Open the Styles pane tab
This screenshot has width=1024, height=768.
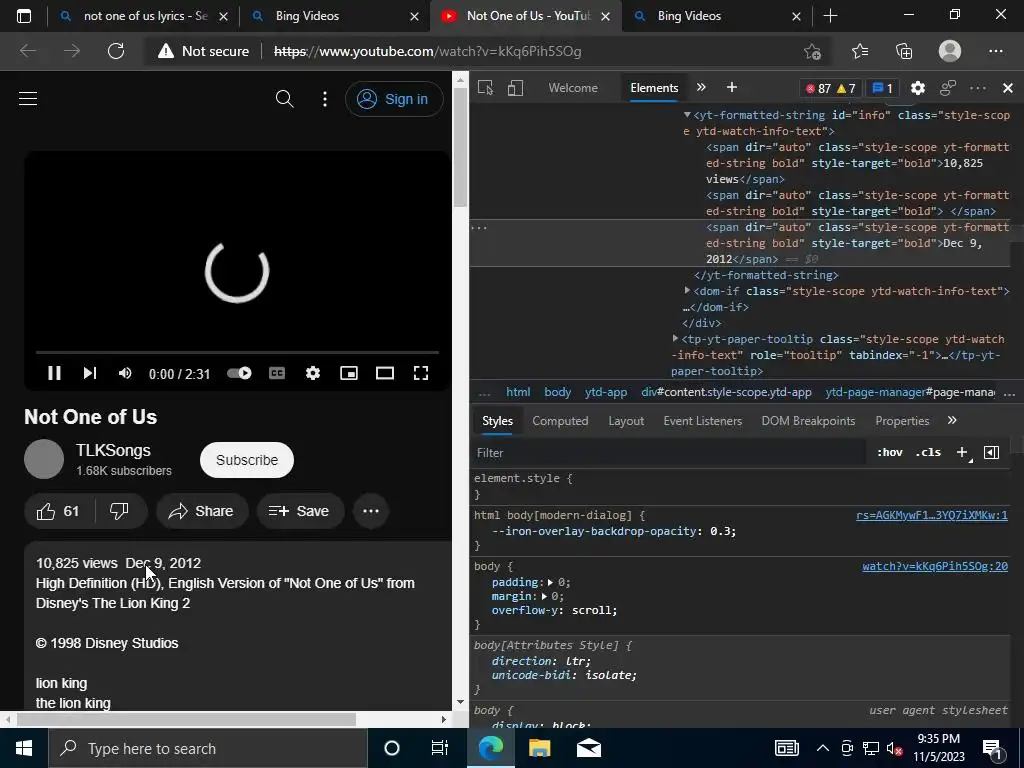pos(497,421)
